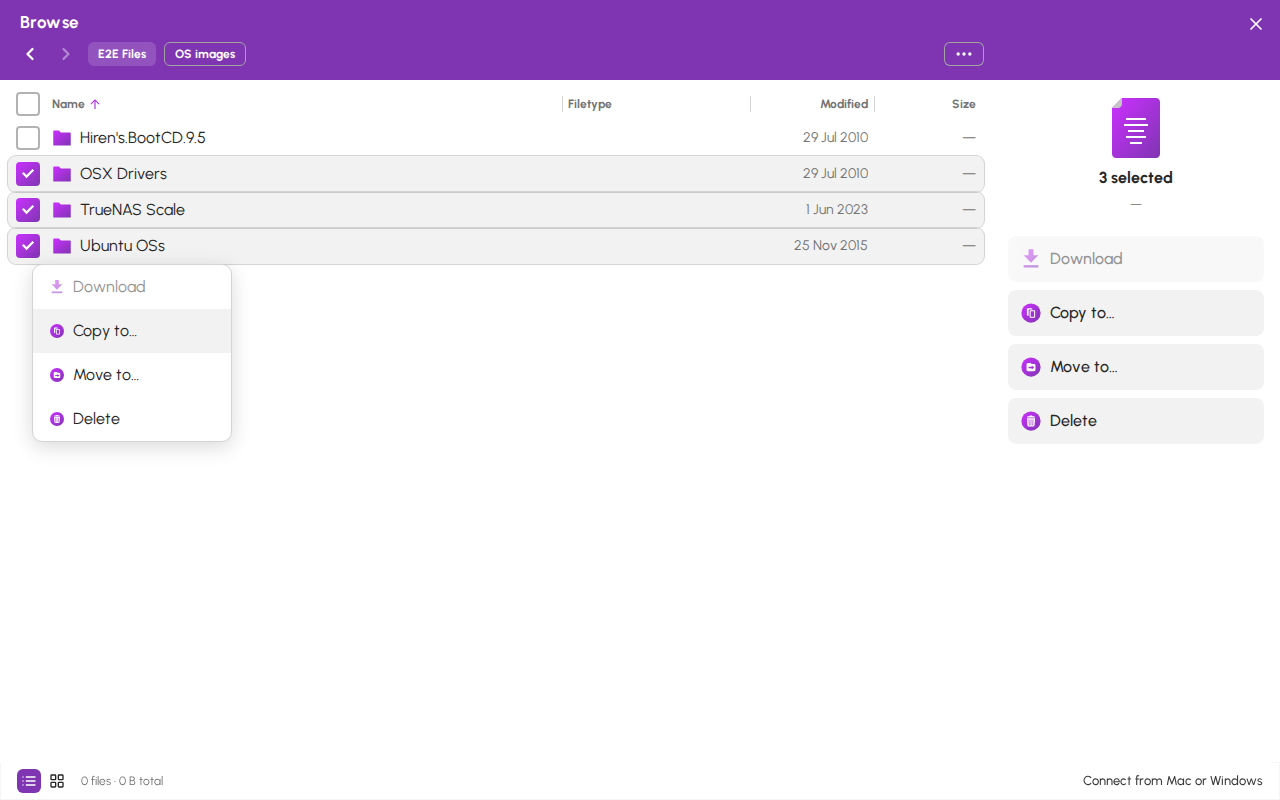Choose Copy to... in the context menu
Screen dimensions: 1280x800
[132, 331]
